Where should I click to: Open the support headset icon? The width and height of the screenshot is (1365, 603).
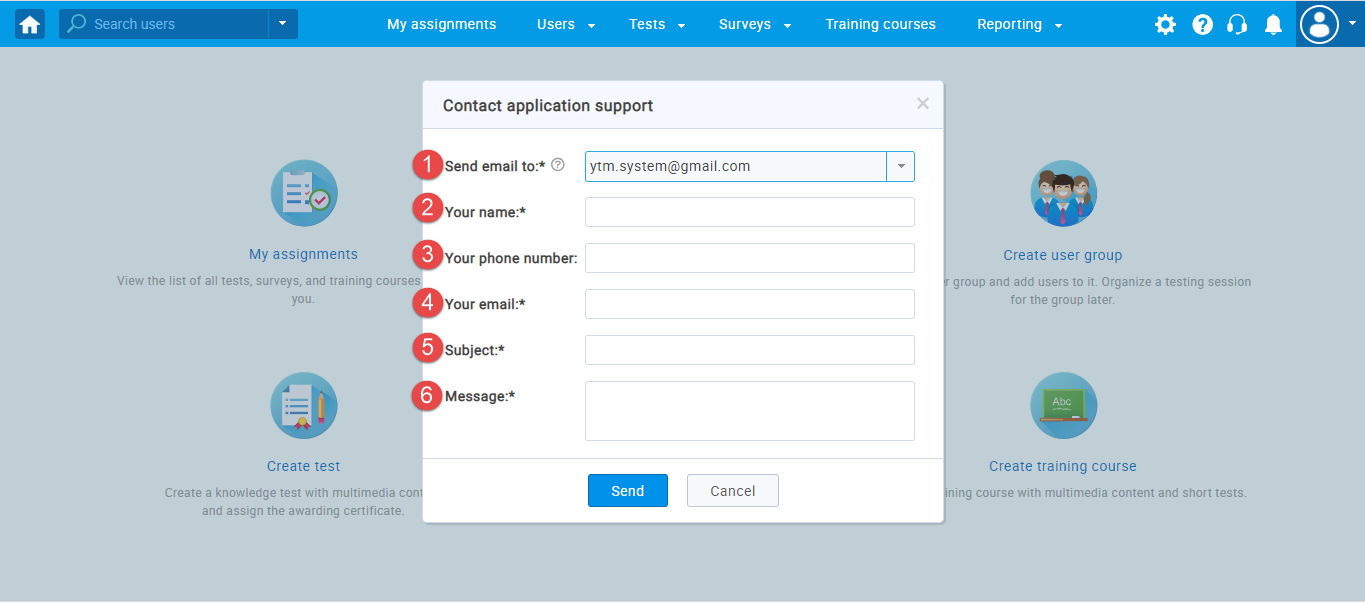1237,25
